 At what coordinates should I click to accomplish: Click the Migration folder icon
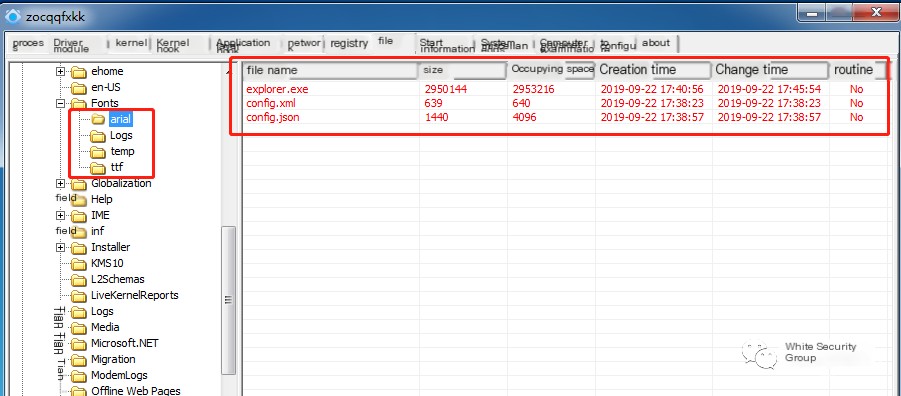(x=78, y=360)
